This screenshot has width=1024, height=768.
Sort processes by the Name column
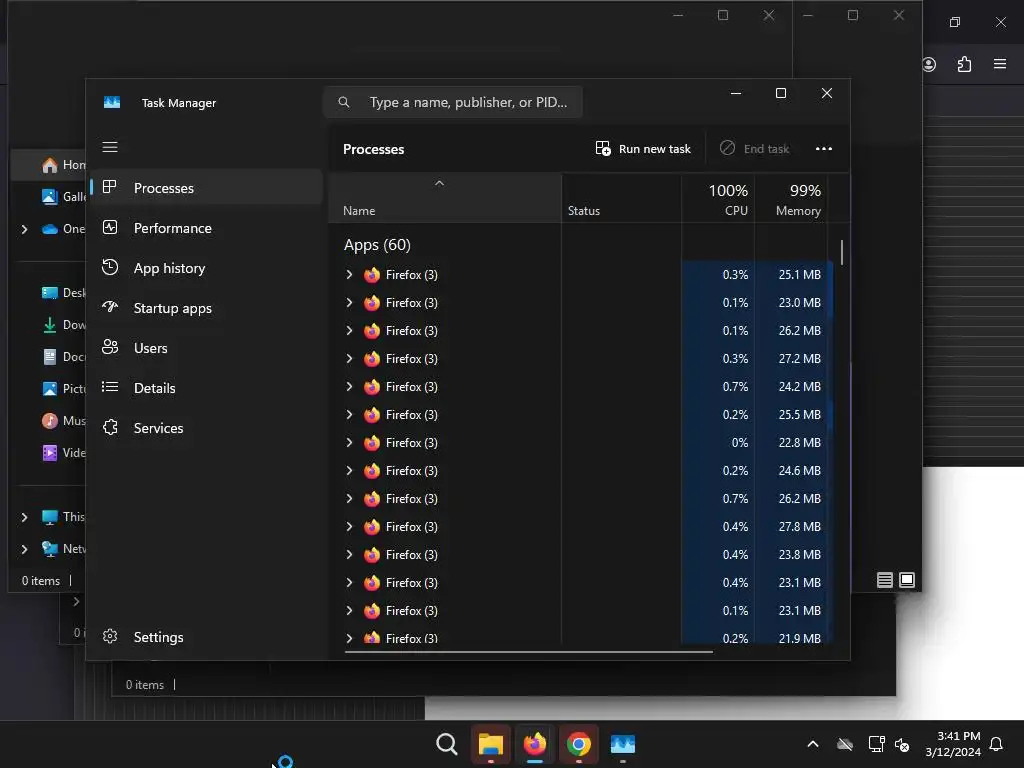tap(444, 199)
